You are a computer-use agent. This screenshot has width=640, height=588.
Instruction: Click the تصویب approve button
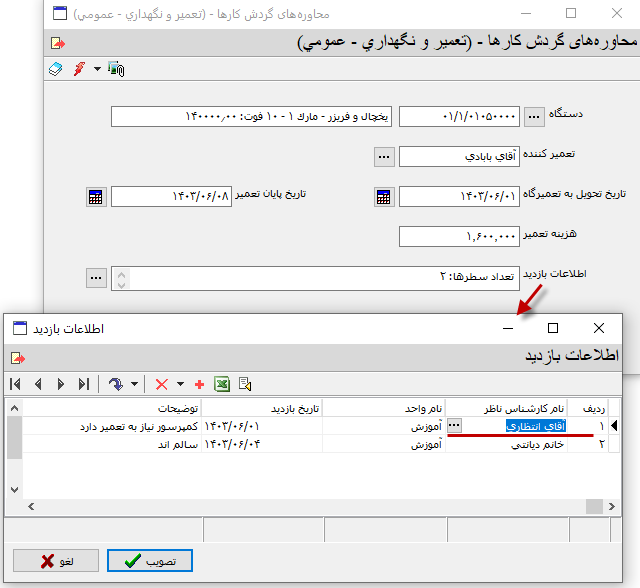point(149,561)
